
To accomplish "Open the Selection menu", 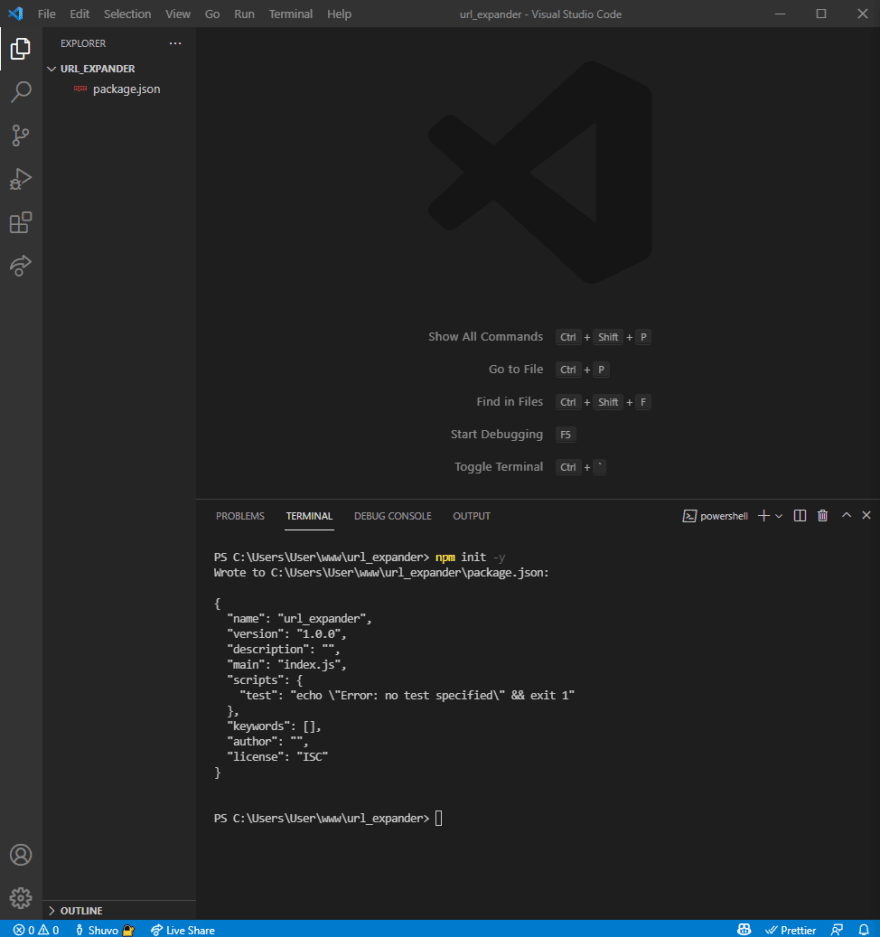I will coord(127,14).
